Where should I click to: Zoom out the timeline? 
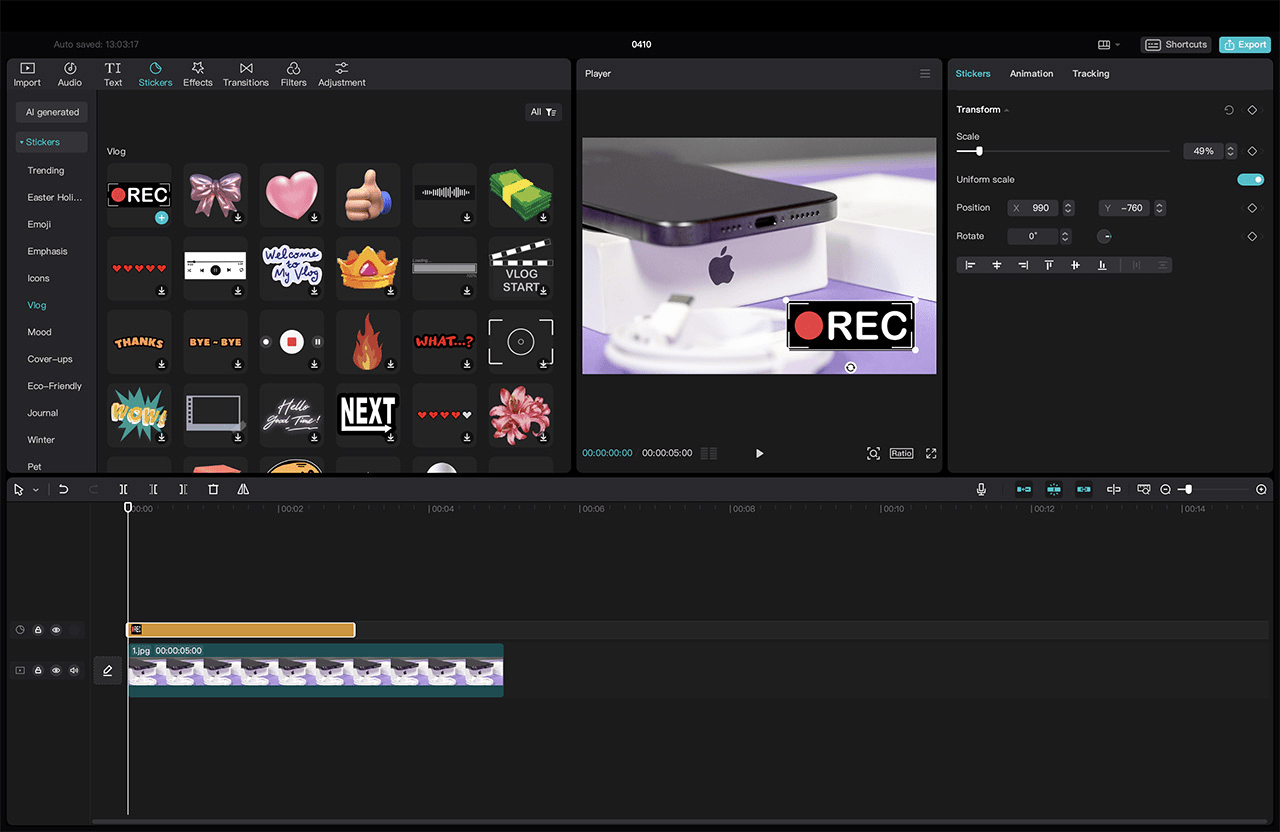(1165, 490)
